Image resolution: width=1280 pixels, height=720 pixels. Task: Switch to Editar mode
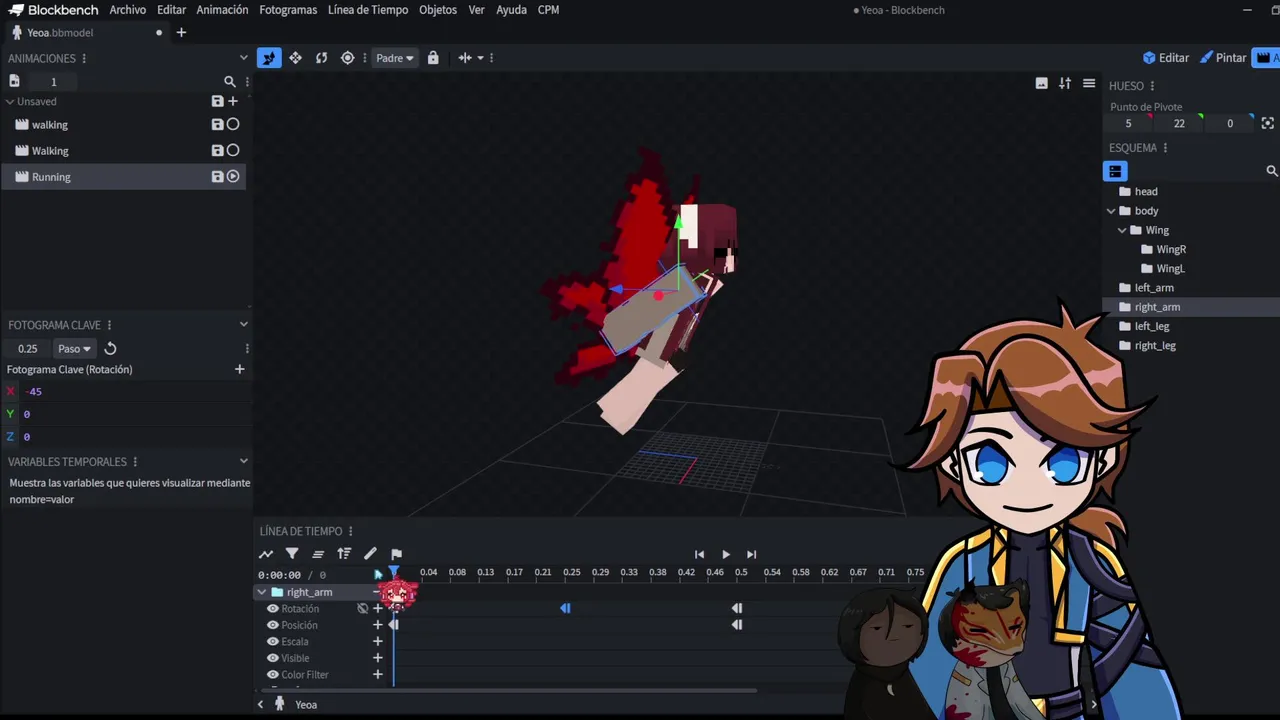point(1166,58)
